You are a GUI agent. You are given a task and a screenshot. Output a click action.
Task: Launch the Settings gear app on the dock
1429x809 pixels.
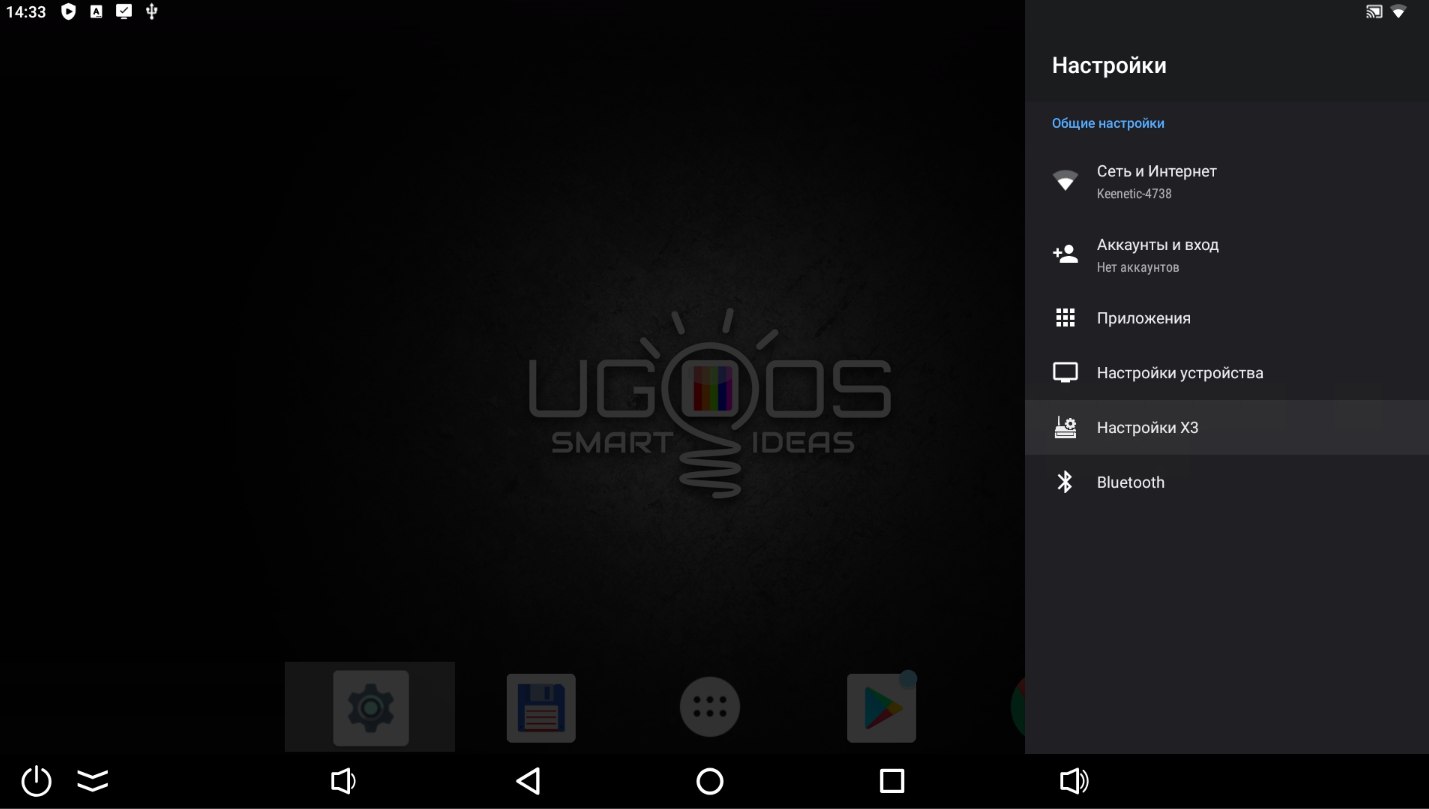click(x=371, y=708)
